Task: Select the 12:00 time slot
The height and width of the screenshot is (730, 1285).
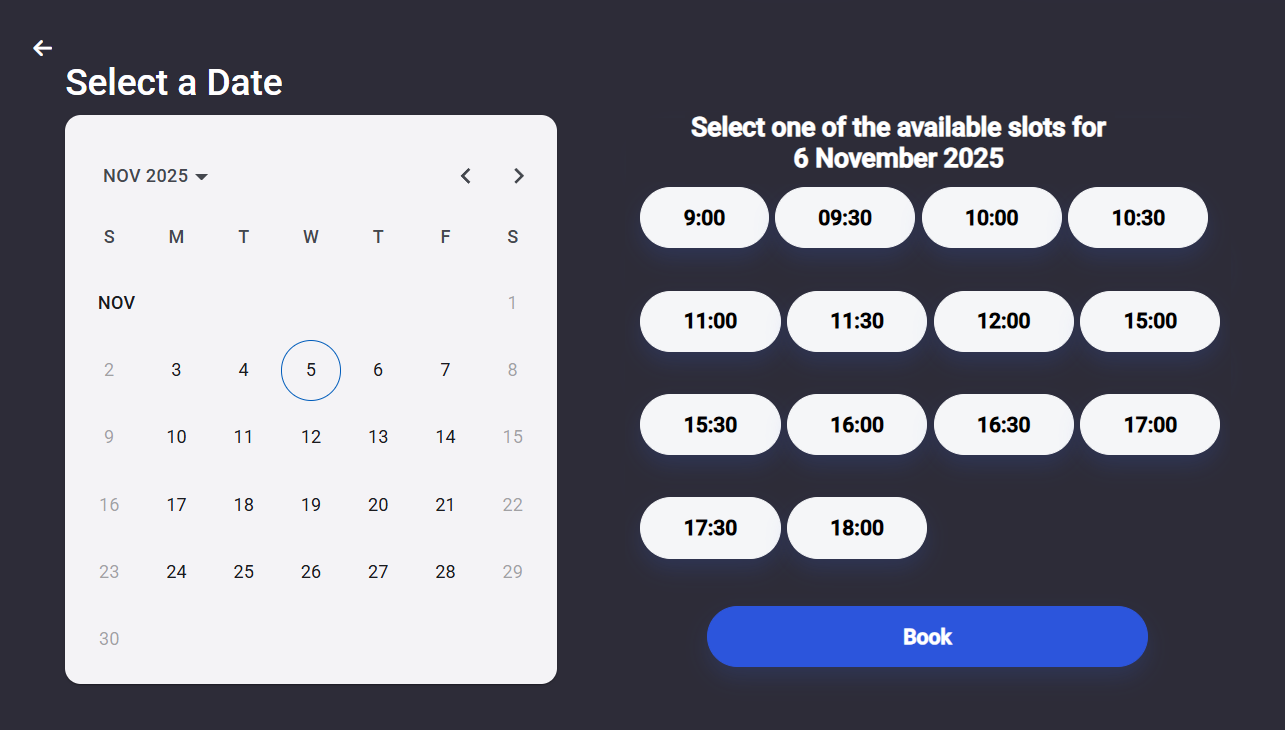Action: tap(1003, 321)
